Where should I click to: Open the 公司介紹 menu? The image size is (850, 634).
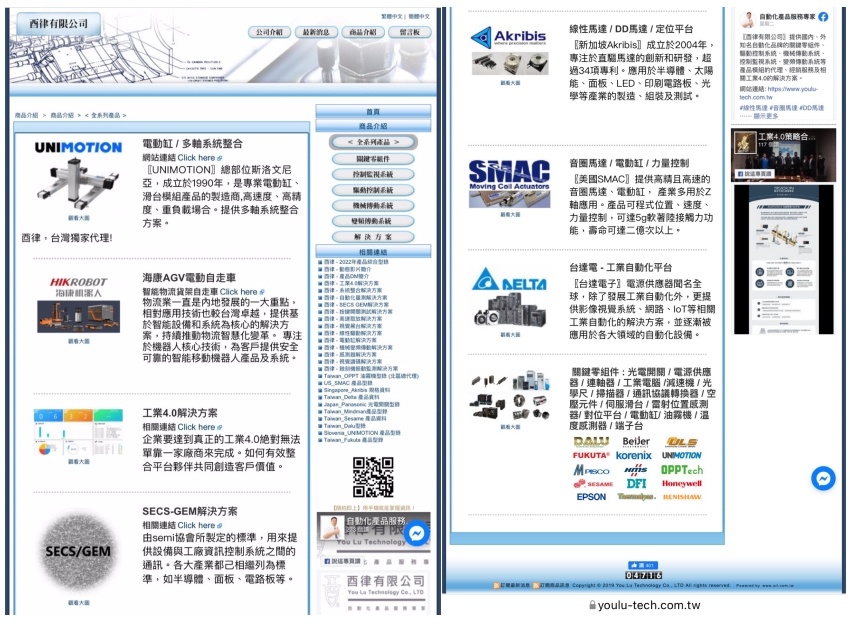click(269, 32)
